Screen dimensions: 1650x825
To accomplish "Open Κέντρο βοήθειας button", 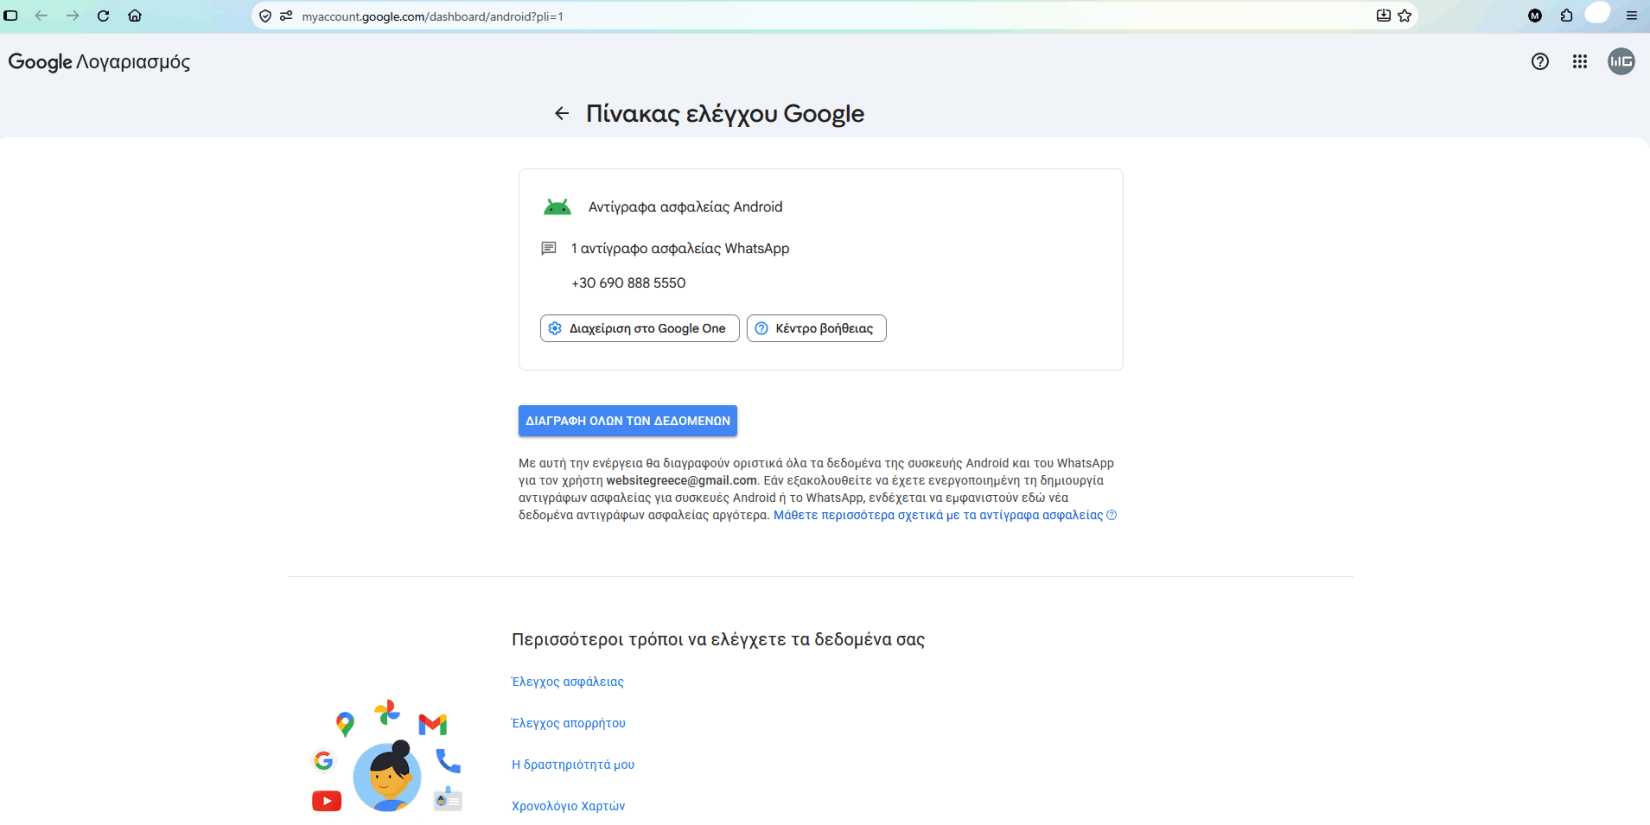I will 816,328.
